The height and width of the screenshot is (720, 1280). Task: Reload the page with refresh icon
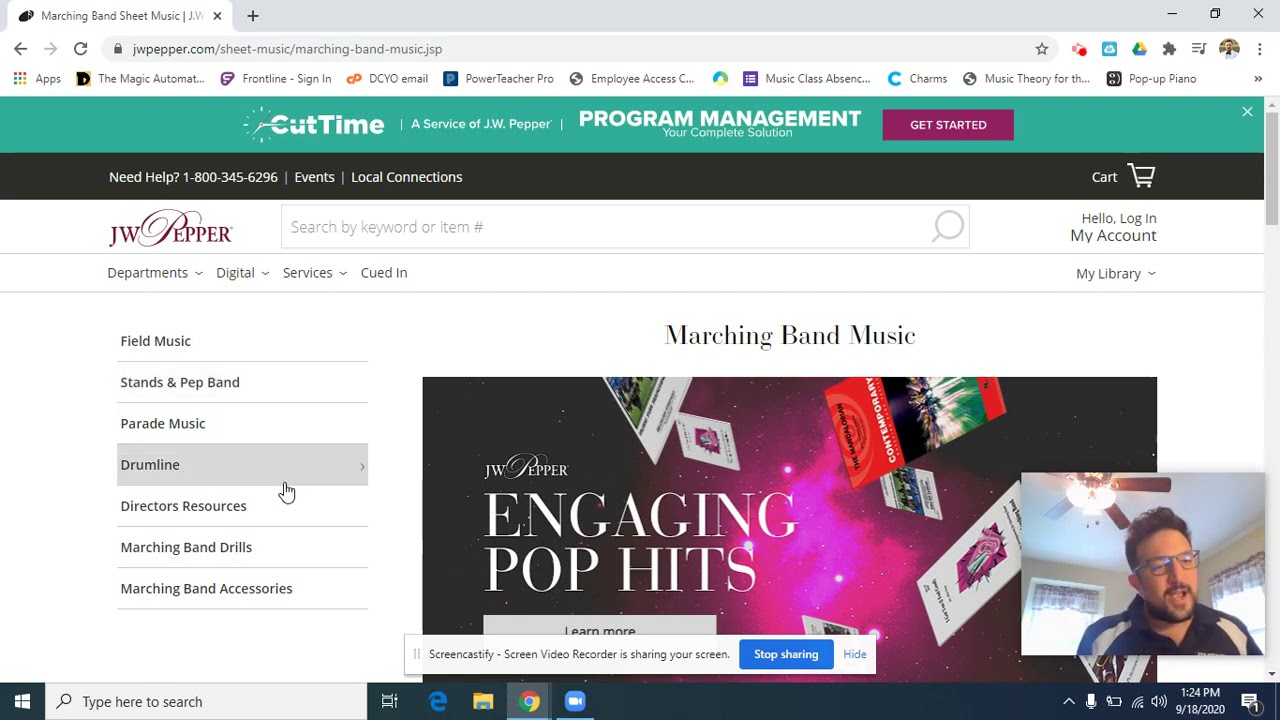point(80,48)
